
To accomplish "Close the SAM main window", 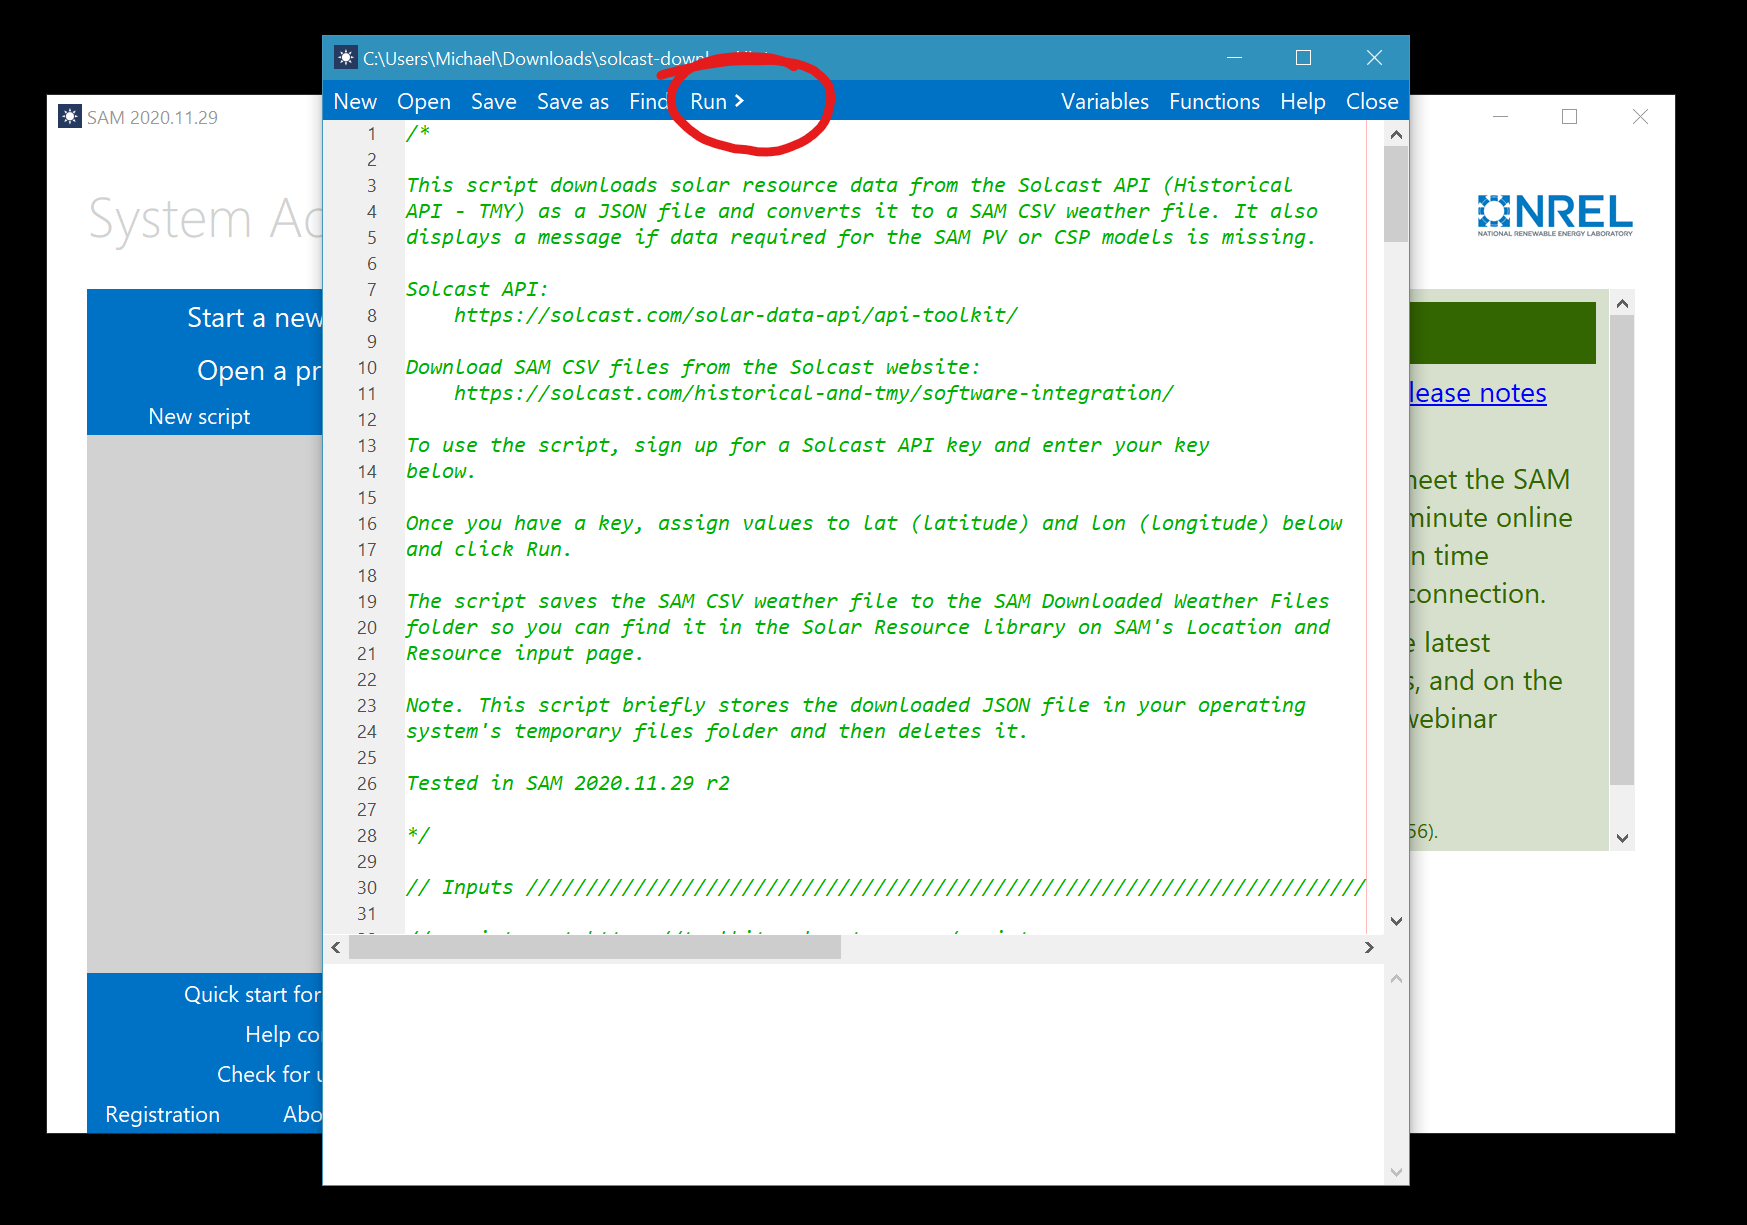I will click(x=1640, y=117).
